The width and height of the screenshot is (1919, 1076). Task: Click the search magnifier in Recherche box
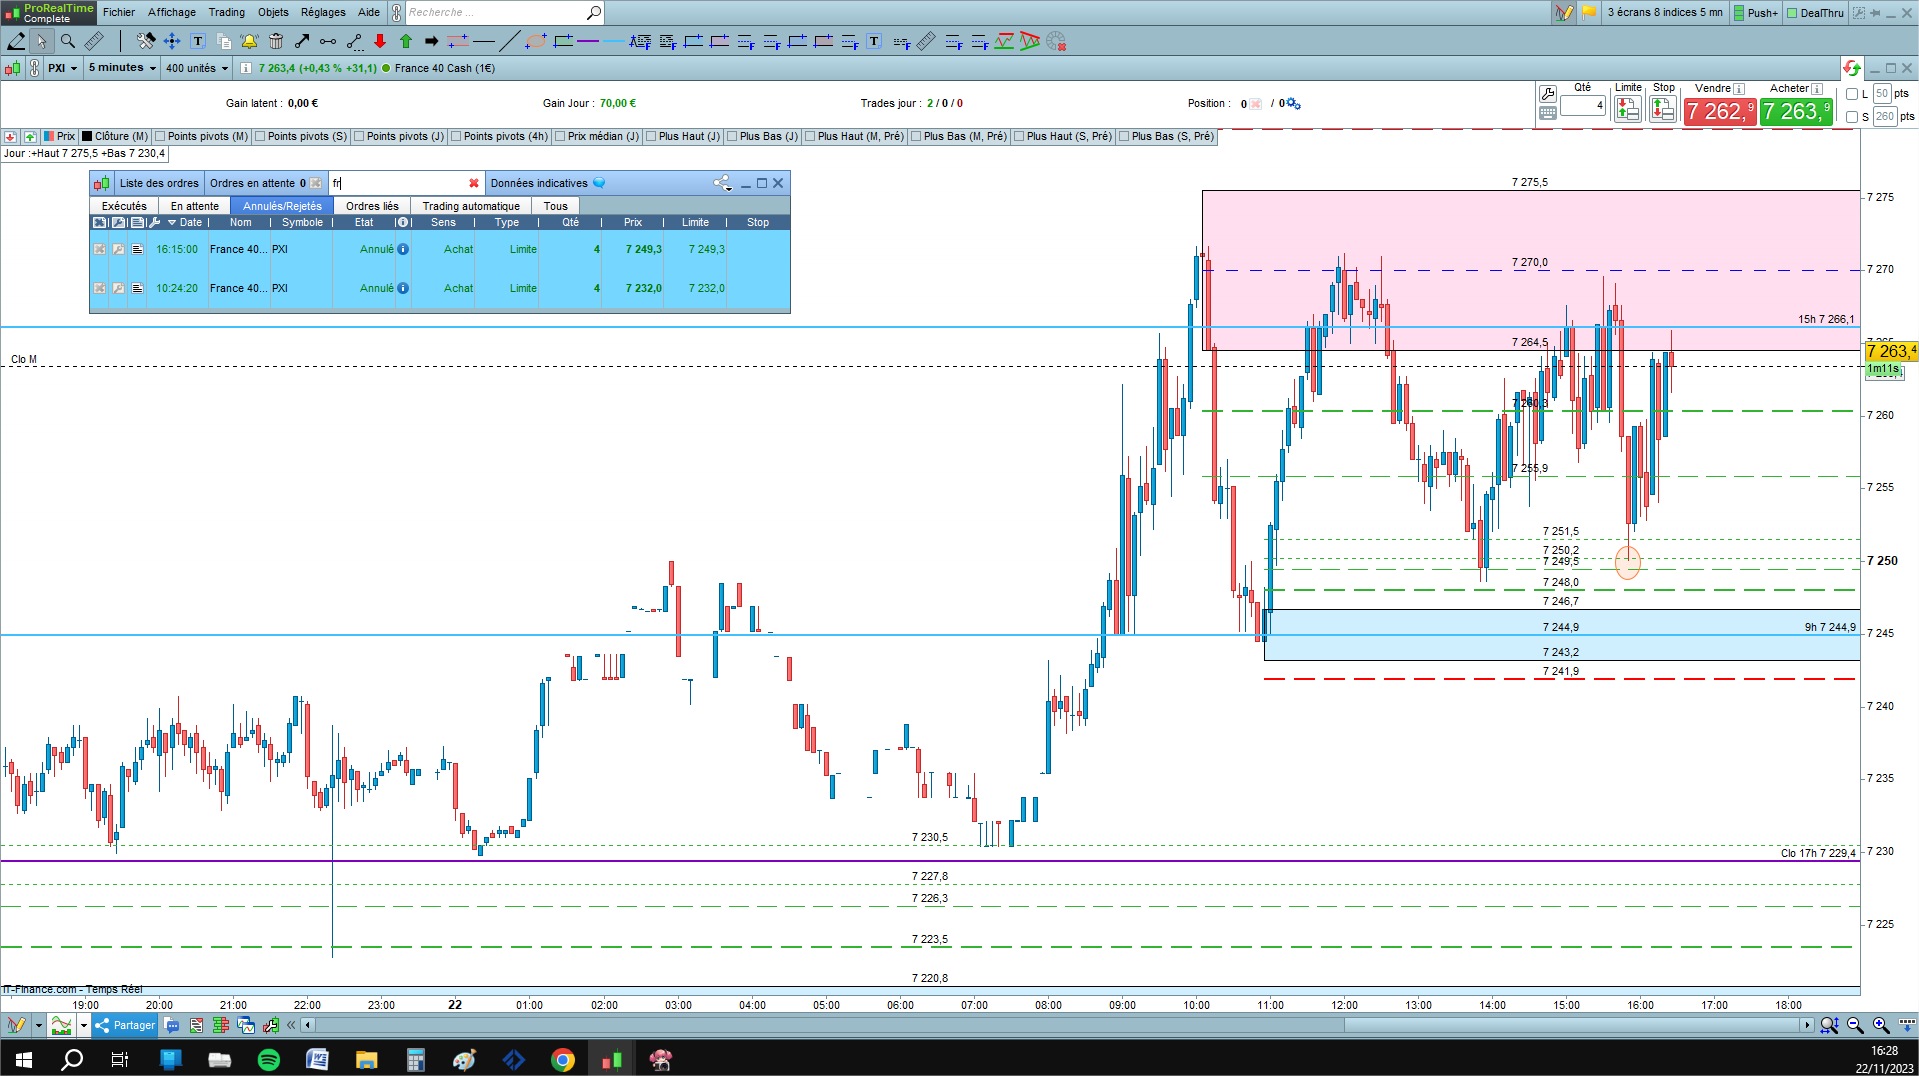pyautogui.click(x=593, y=13)
